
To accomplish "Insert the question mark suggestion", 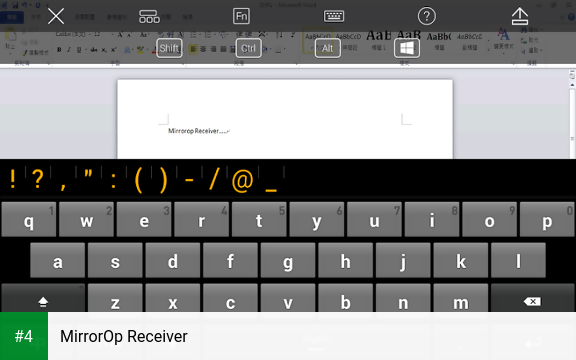I will coord(37,179).
